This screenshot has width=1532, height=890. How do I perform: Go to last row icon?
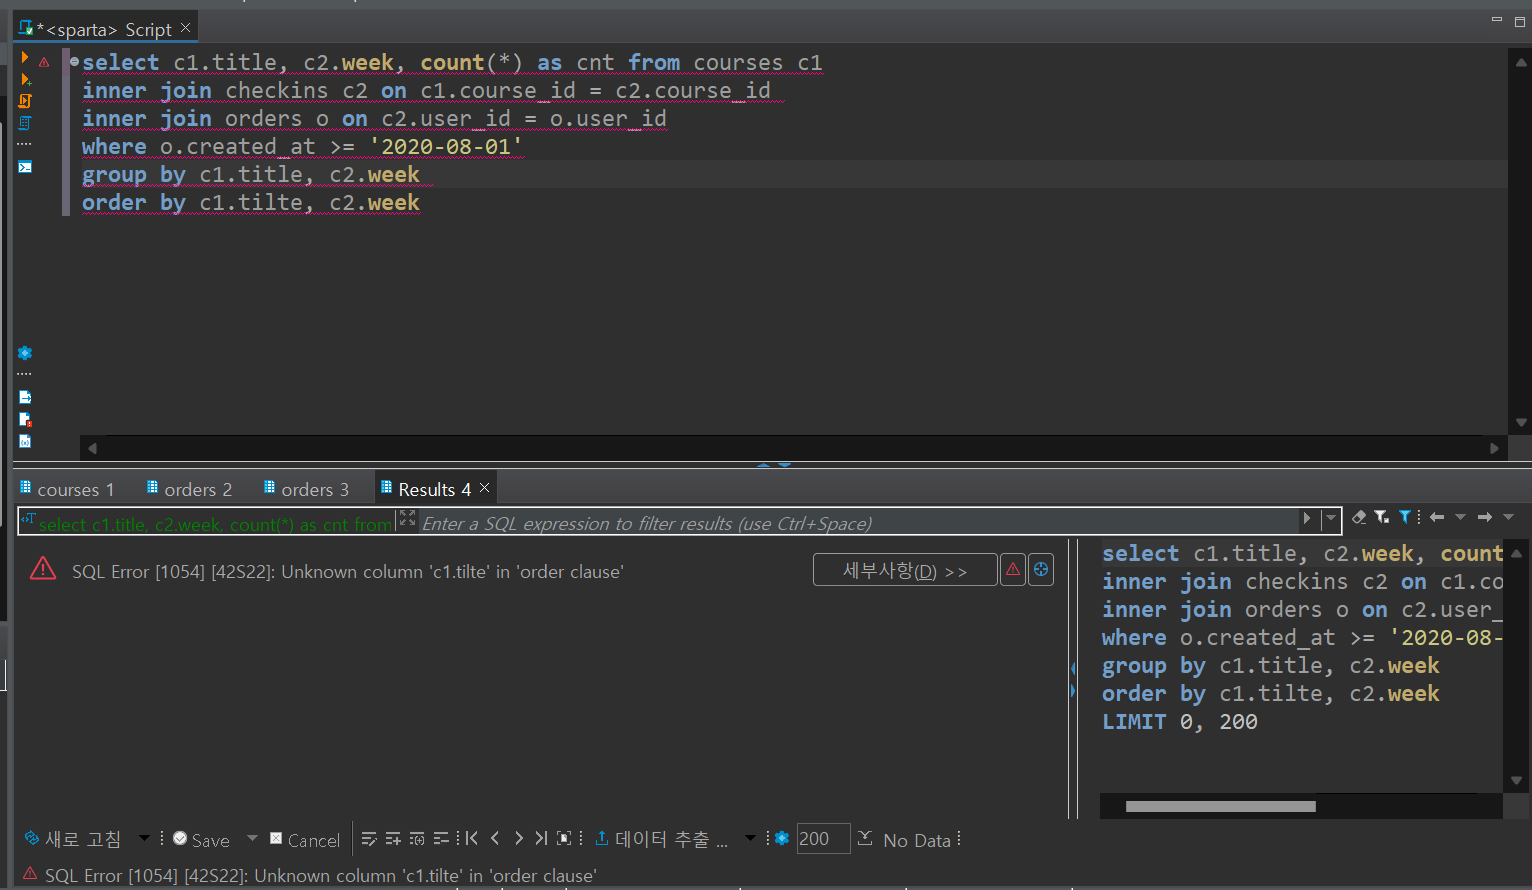click(541, 838)
